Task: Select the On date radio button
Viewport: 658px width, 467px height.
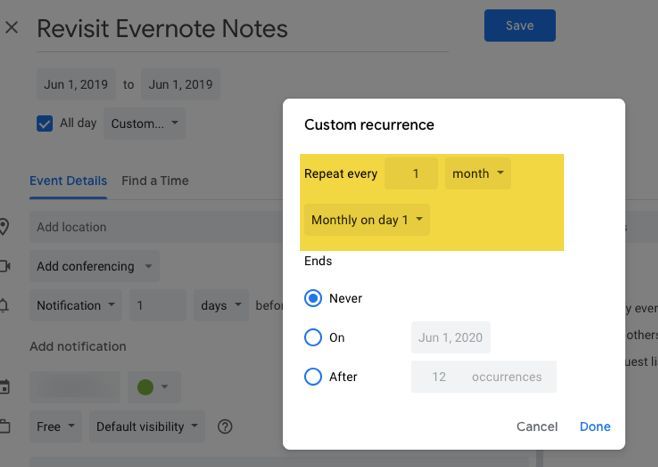Action: coord(313,338)
